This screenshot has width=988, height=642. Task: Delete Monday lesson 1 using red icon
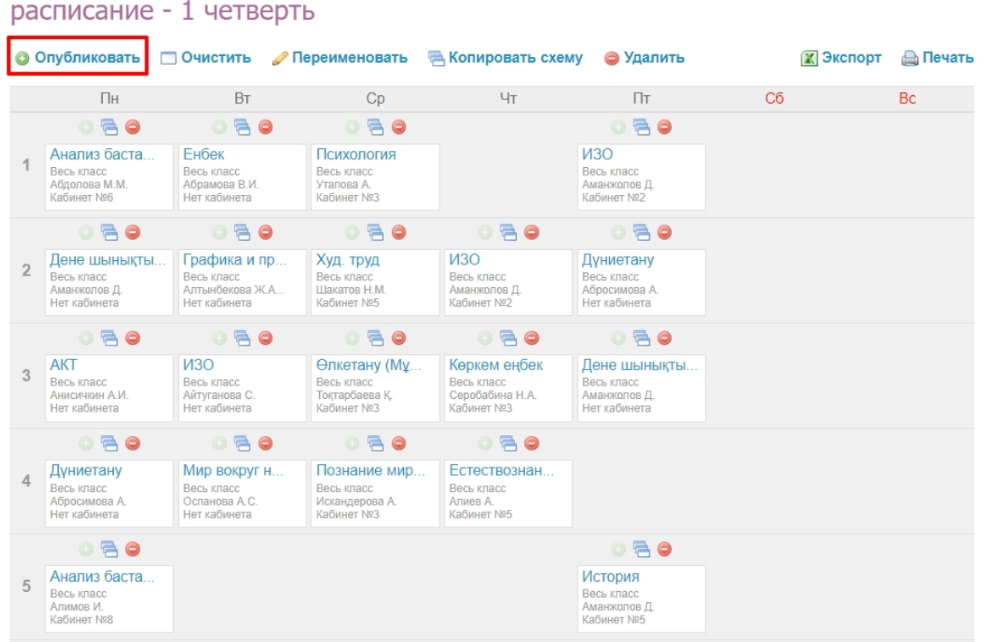point(132,127)
